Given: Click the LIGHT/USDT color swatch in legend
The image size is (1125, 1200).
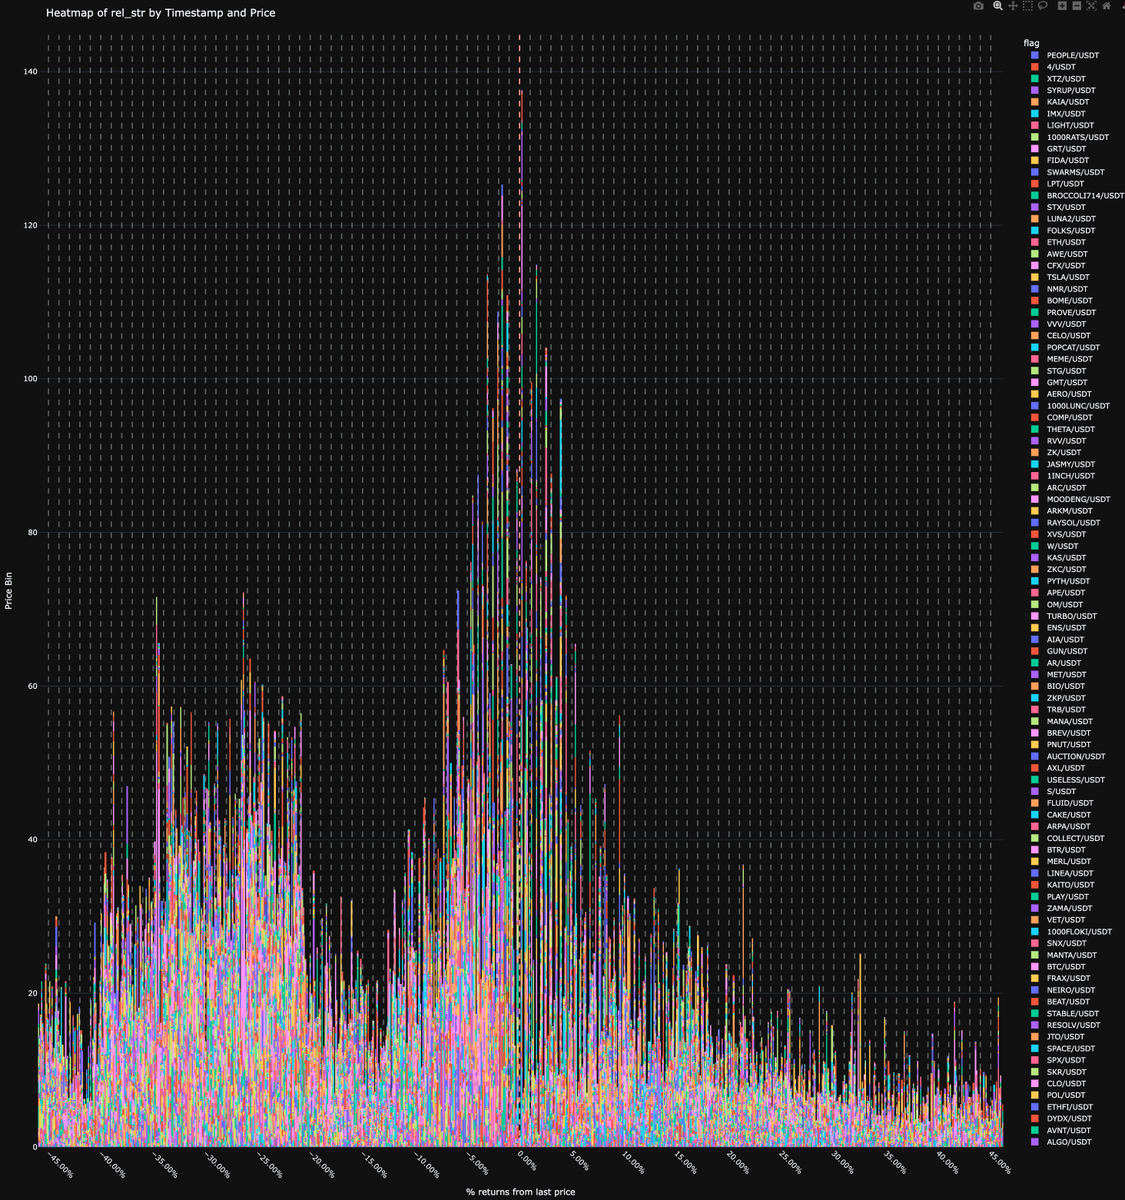Looking at the screenshot, I should (1035, 125).
